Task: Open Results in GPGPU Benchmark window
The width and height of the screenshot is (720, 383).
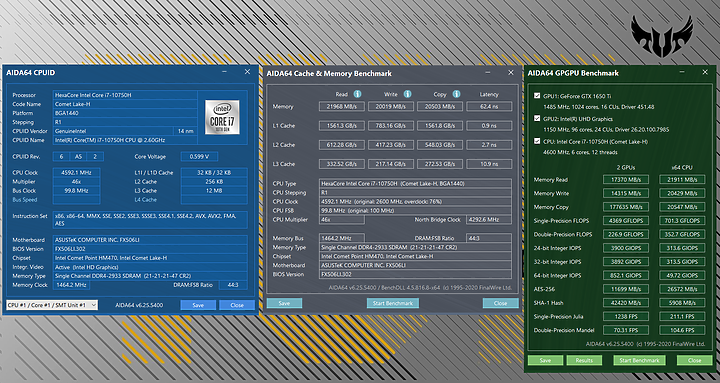Action: [584, 360]
